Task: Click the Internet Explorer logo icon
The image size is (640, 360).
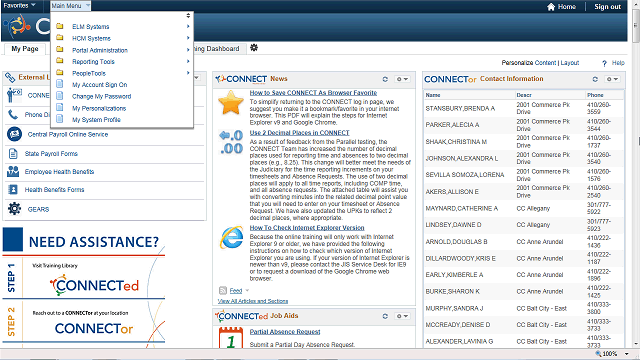Action: pyautogui.click(x=231, y=237)
